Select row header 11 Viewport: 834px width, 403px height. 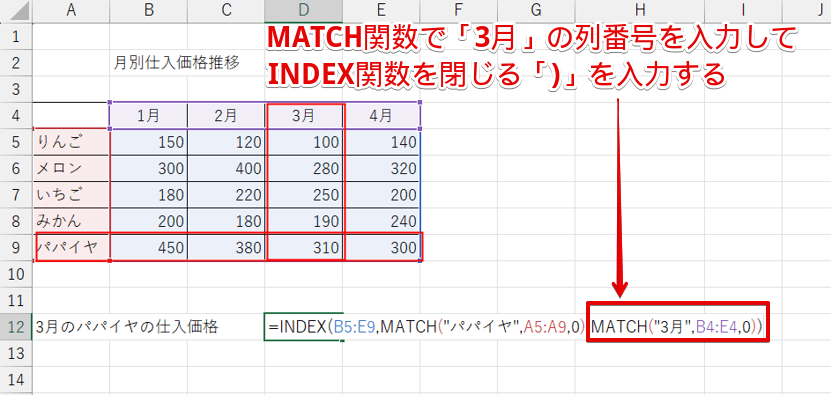16,300
